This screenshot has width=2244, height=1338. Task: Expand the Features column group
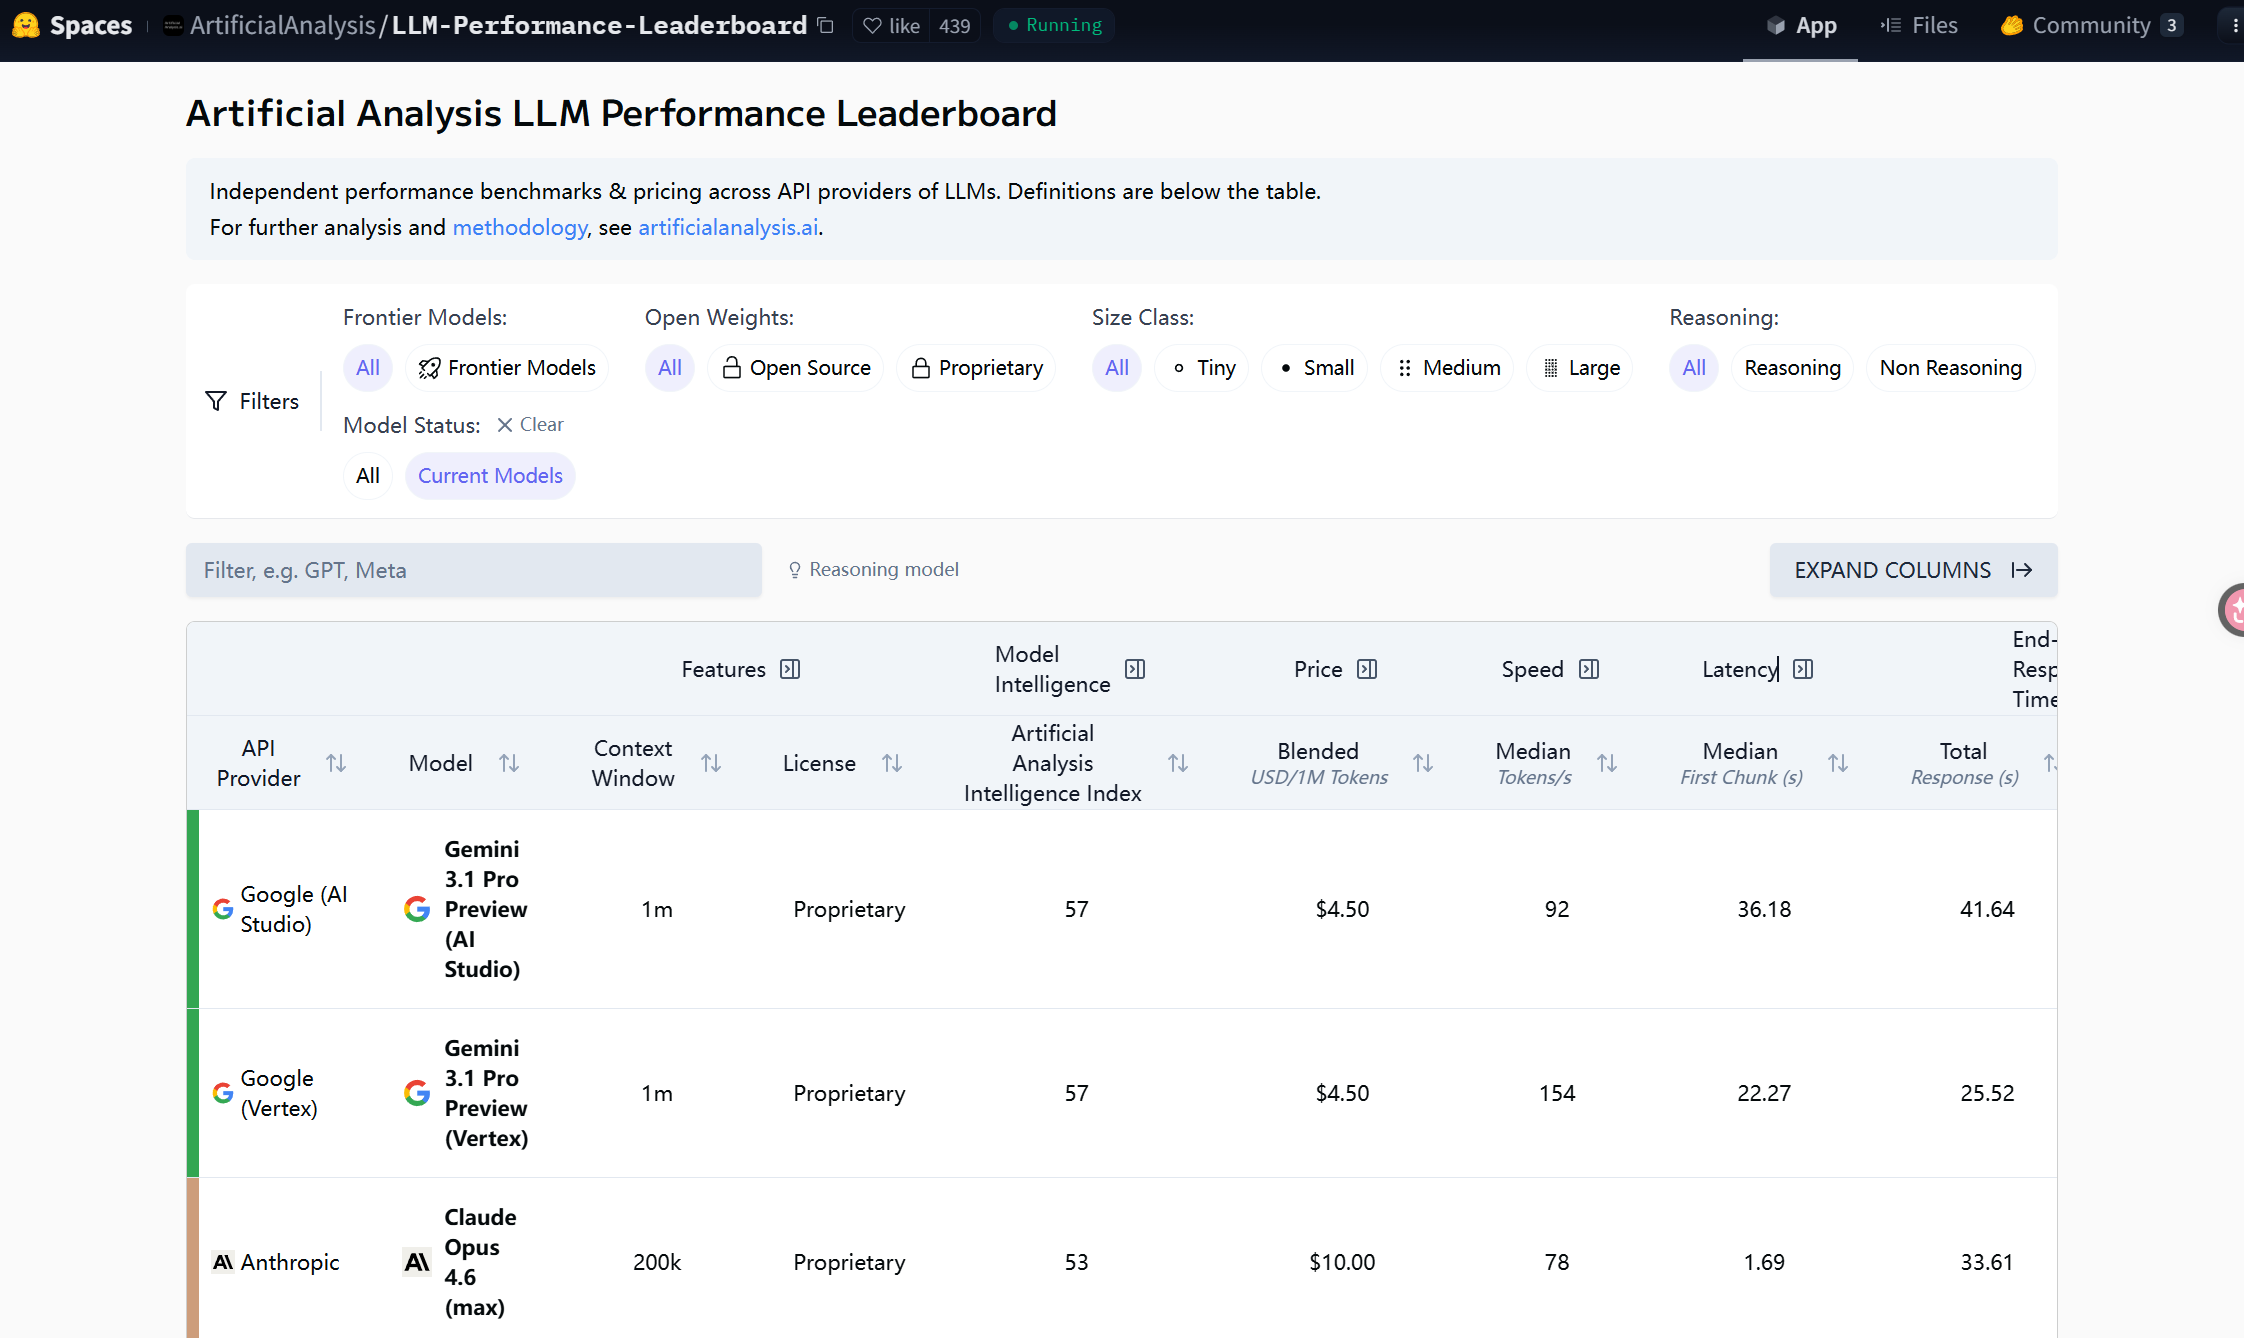(x=790, y=669)
